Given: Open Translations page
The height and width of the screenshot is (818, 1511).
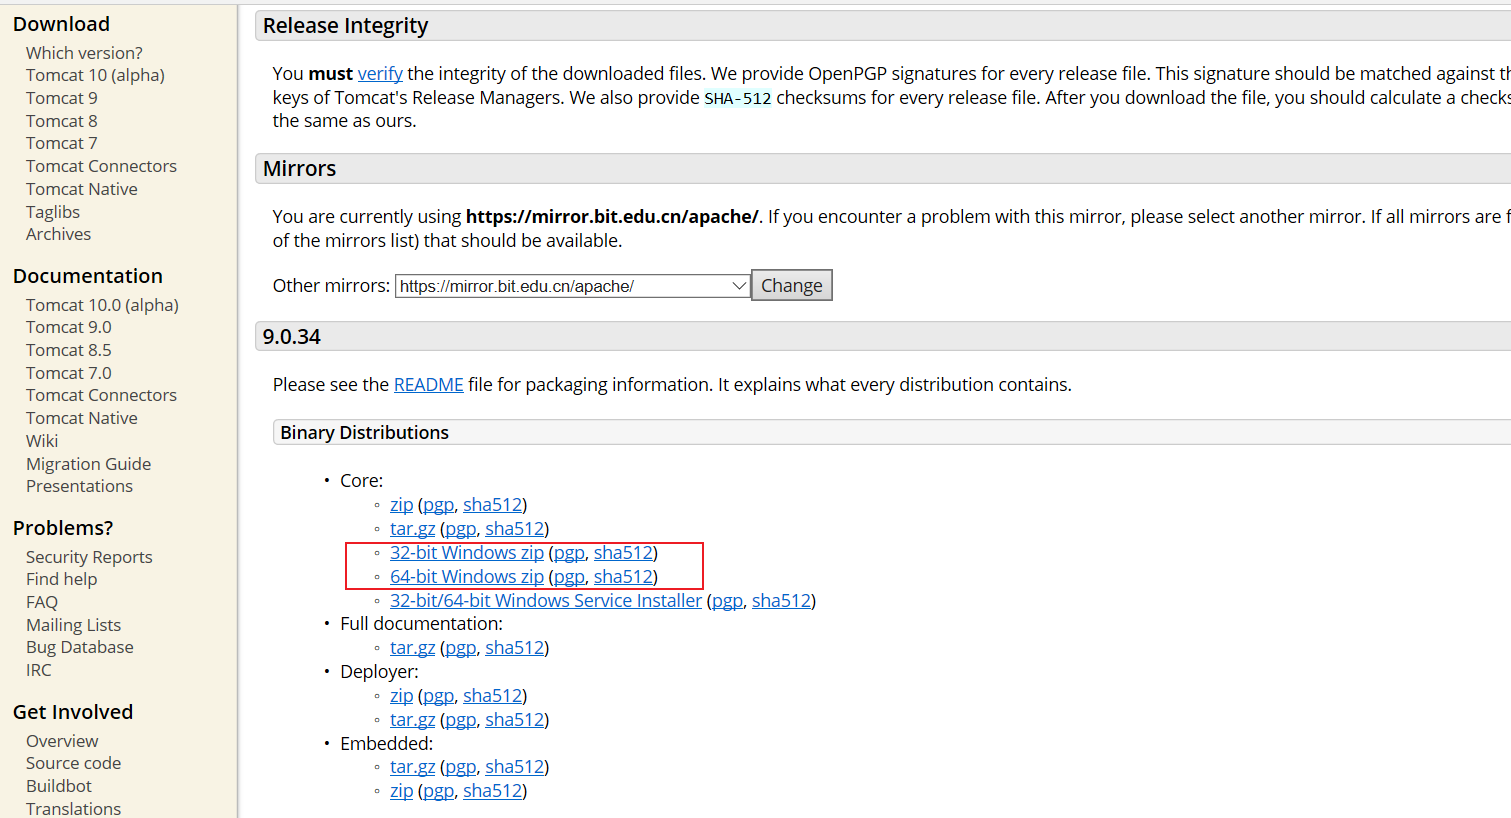Looking at the screenshot, I should [x=73, y=808].
